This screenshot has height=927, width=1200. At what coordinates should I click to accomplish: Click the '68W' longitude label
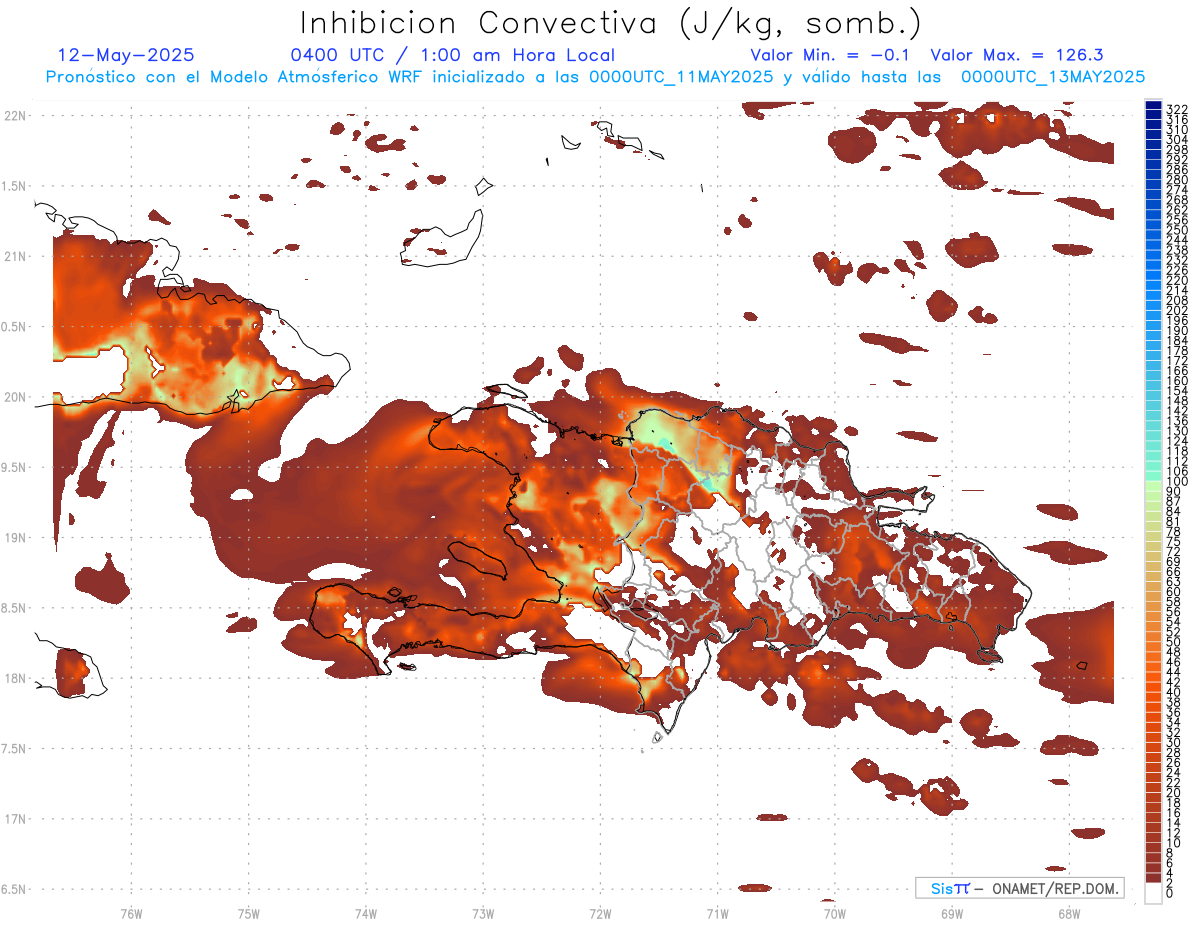coord(1069,913)
